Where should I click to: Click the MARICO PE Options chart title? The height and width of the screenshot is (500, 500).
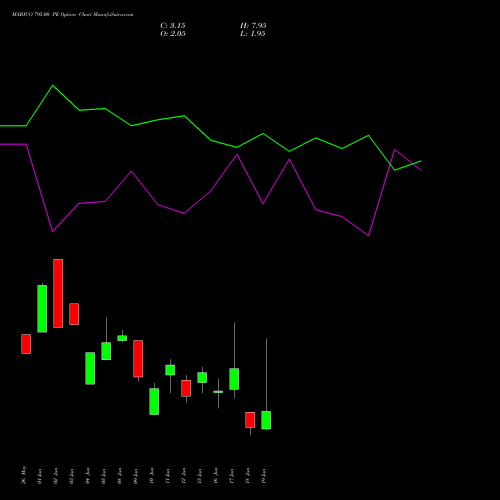click(x=72, y=15)
